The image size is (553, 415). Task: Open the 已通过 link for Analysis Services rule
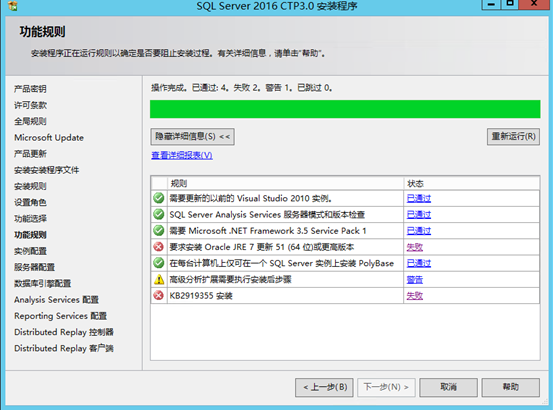419,214
